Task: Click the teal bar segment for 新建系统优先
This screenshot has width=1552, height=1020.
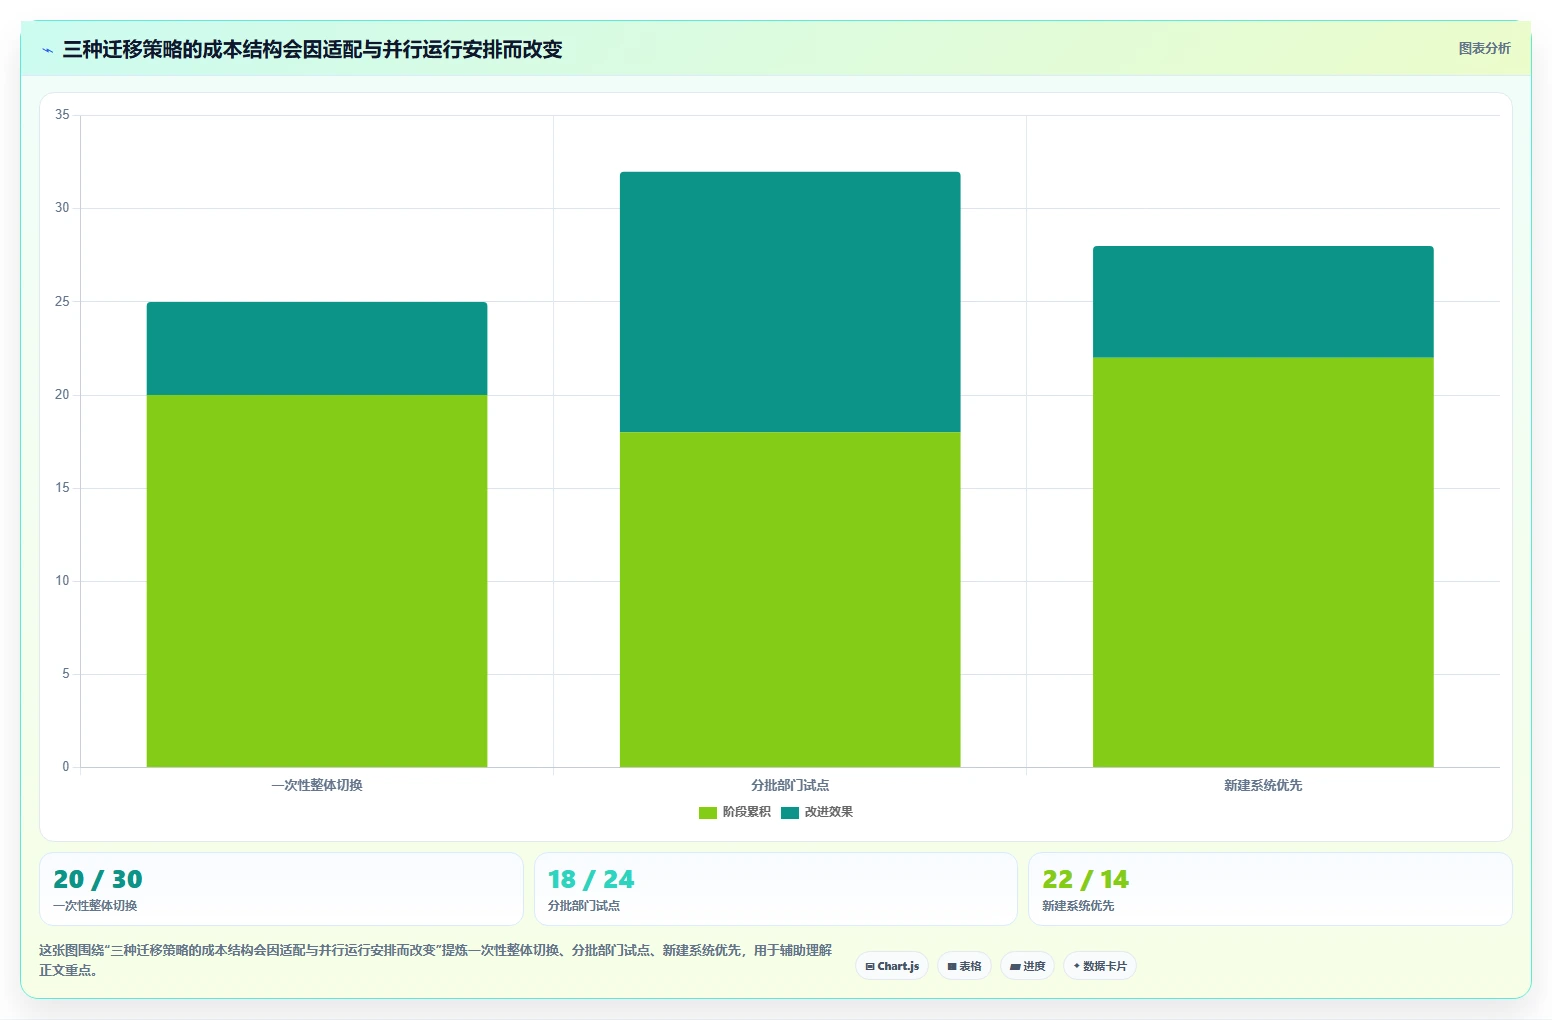Action: pos(1263,302)
